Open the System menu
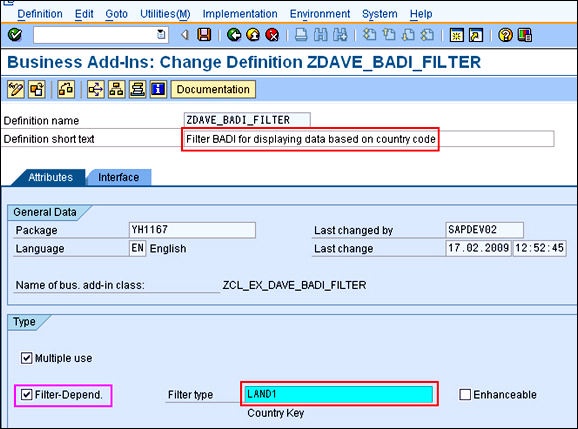 coord(380,14)
